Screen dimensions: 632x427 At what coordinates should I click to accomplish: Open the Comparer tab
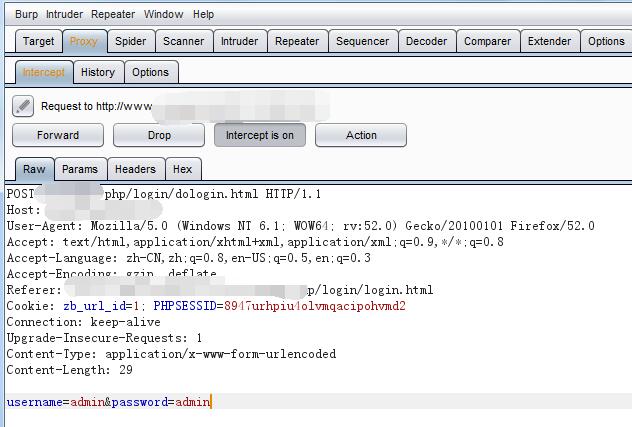pos(487,41)
